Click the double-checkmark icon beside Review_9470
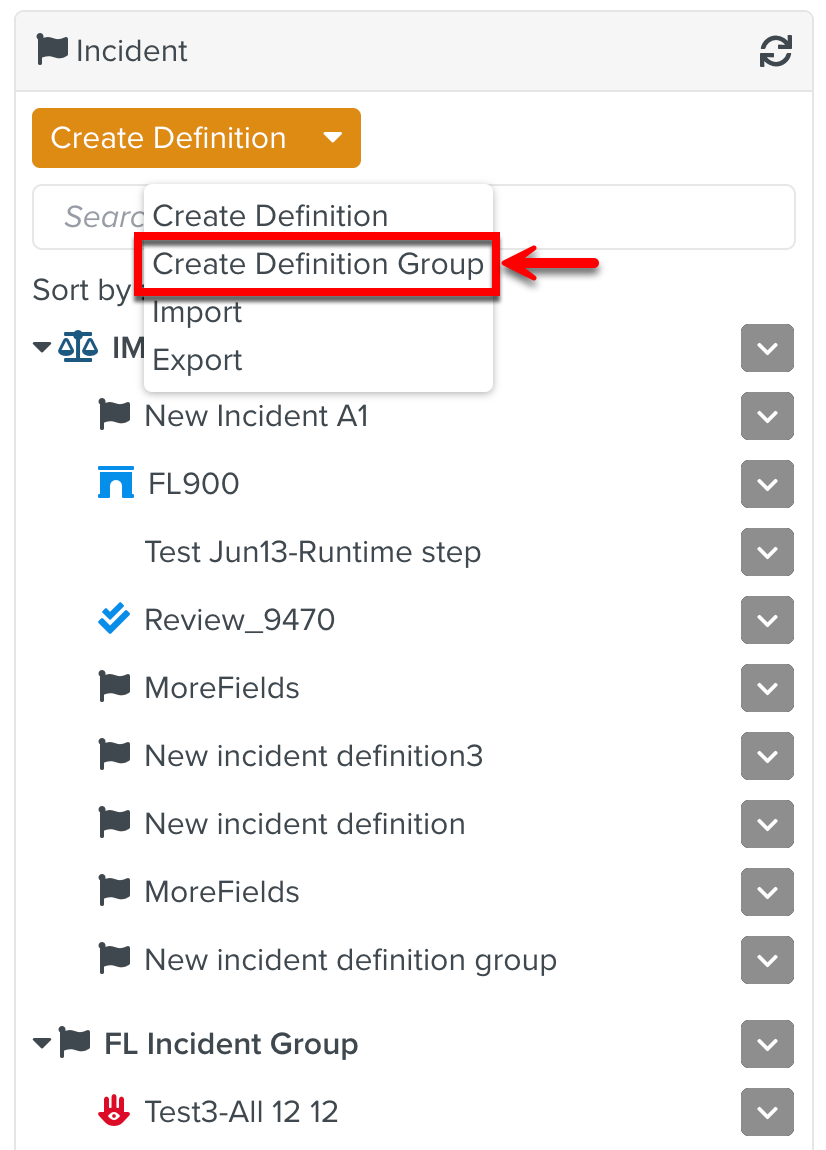826x1150 pixels. [x=114, y=620]
